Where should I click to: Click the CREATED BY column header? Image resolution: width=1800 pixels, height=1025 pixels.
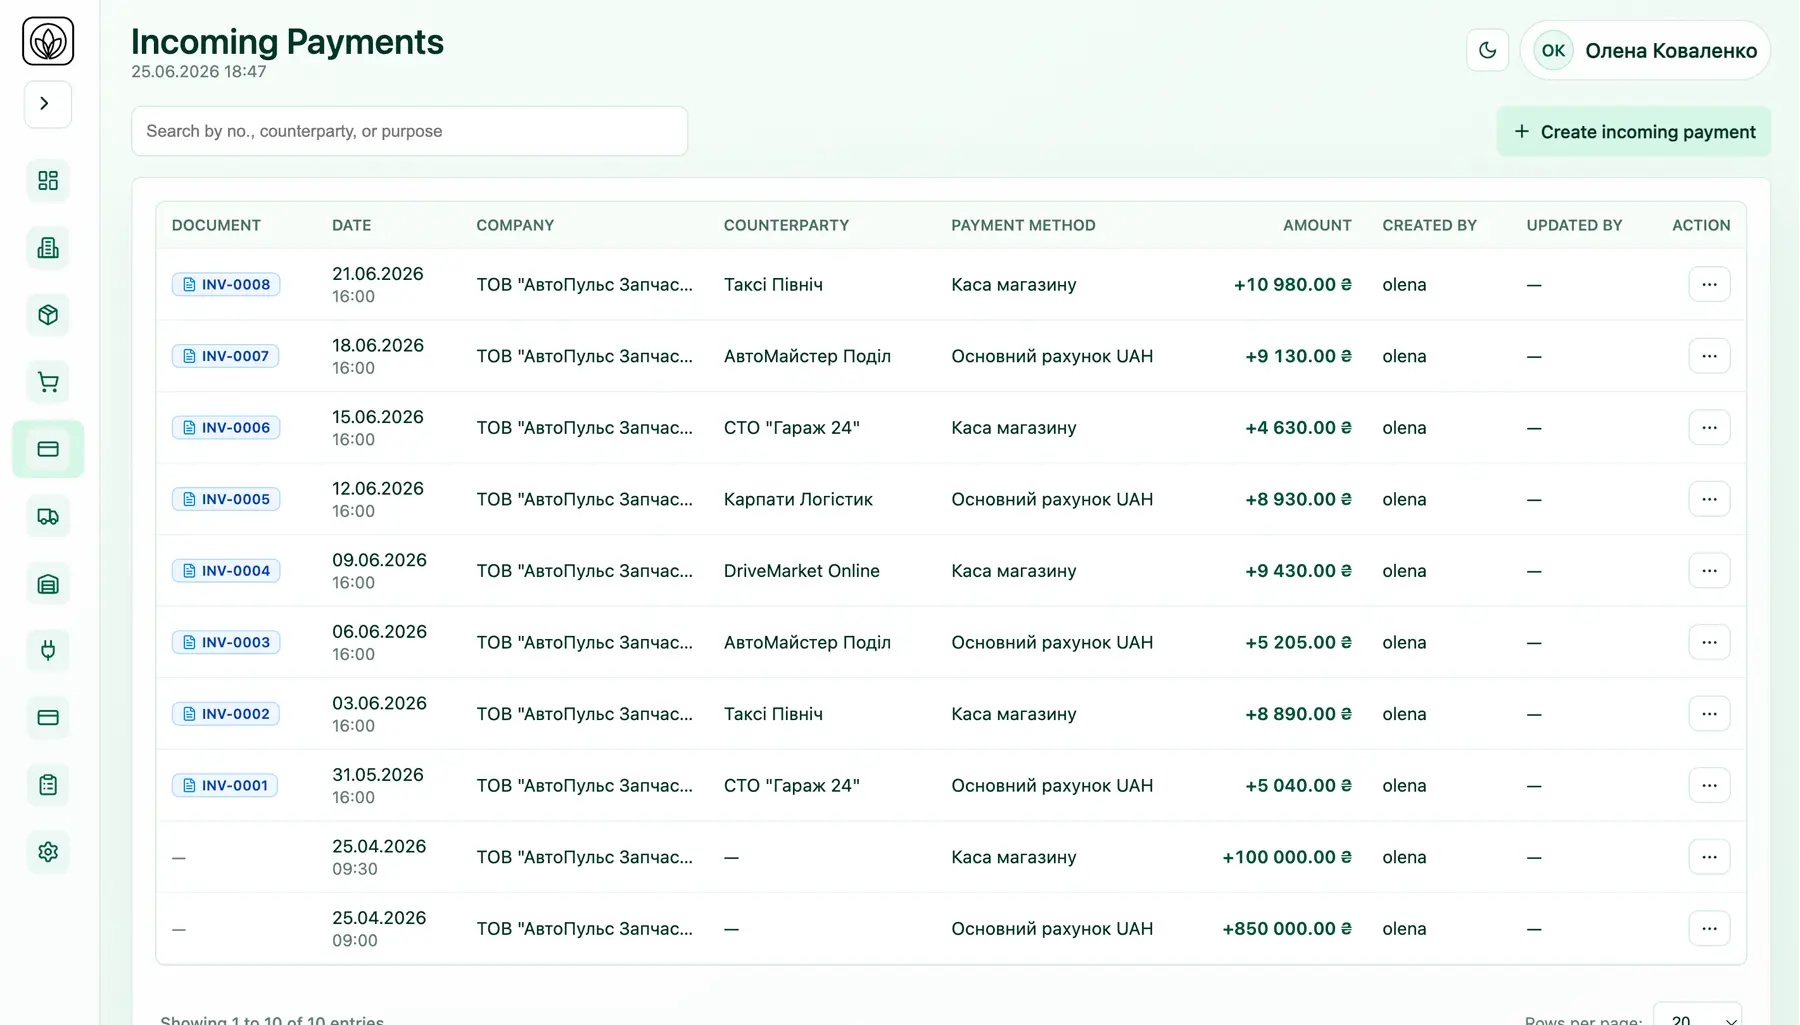pos(1429,225)
